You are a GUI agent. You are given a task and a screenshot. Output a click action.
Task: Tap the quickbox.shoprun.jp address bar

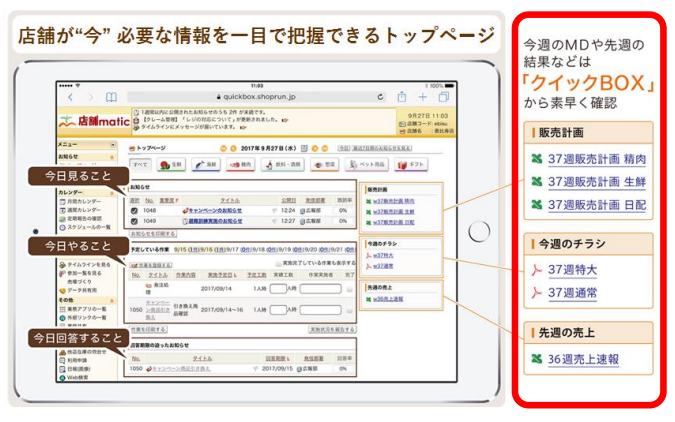256,97
